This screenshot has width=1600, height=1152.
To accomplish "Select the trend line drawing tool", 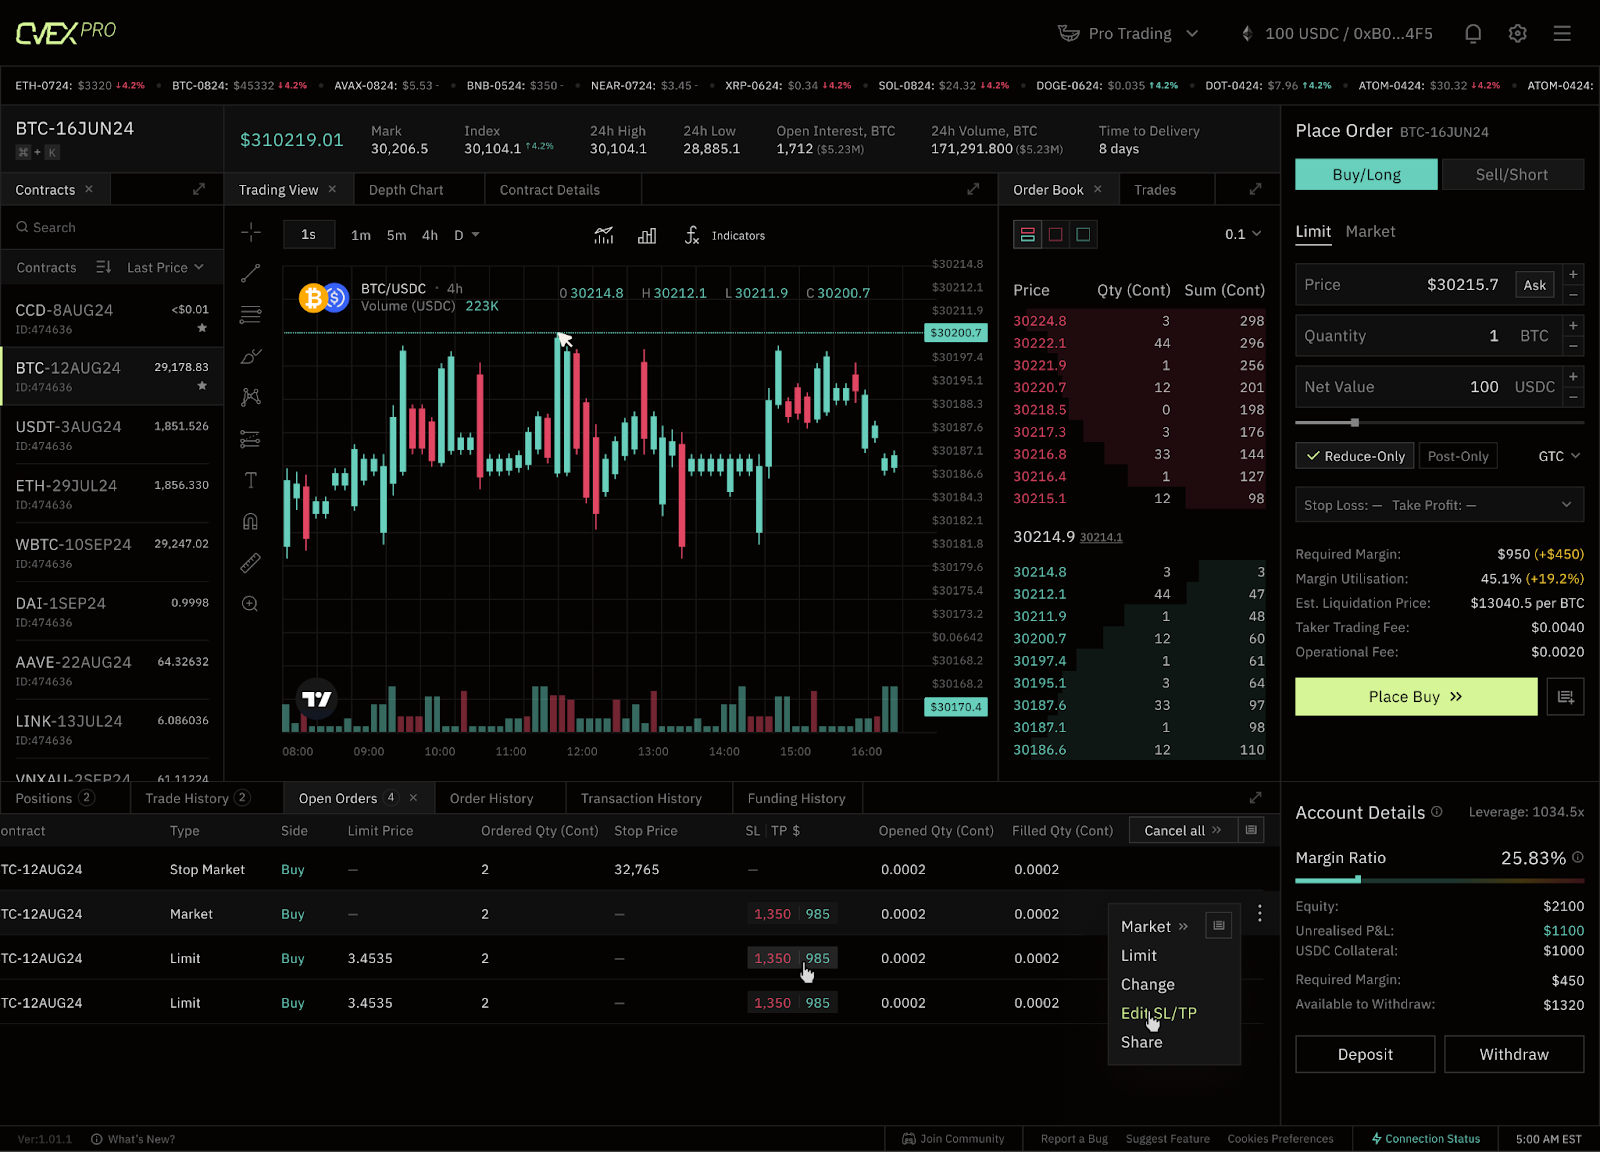I will tap(251, 273).
